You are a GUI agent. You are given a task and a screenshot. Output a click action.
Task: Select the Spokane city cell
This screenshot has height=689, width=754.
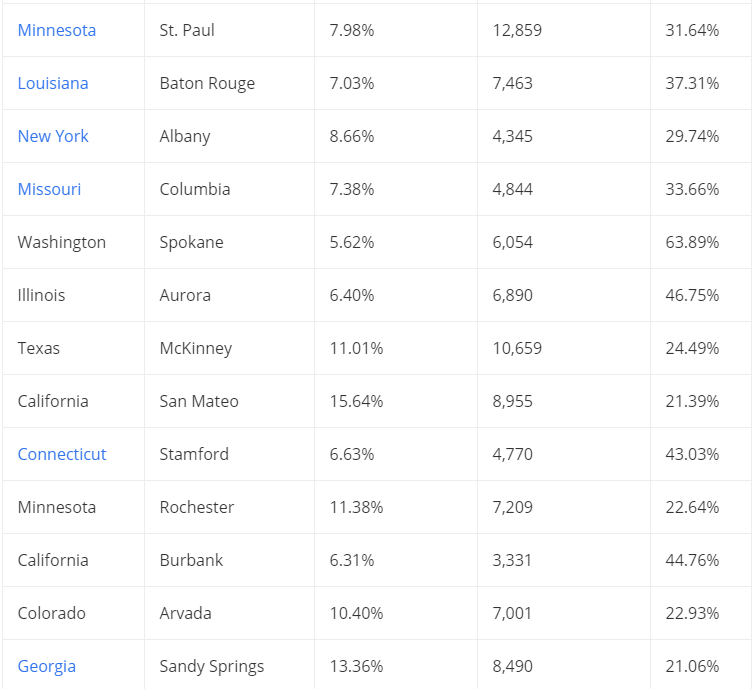click(229, 242)
